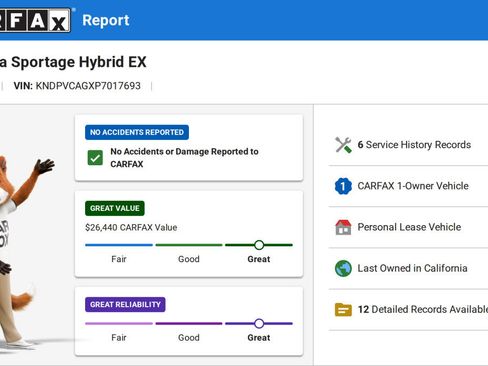488x366 pixels.
Task: Click the 'Great' label under reliability slider
Action: pyautogui.click(x=259, y=338)
